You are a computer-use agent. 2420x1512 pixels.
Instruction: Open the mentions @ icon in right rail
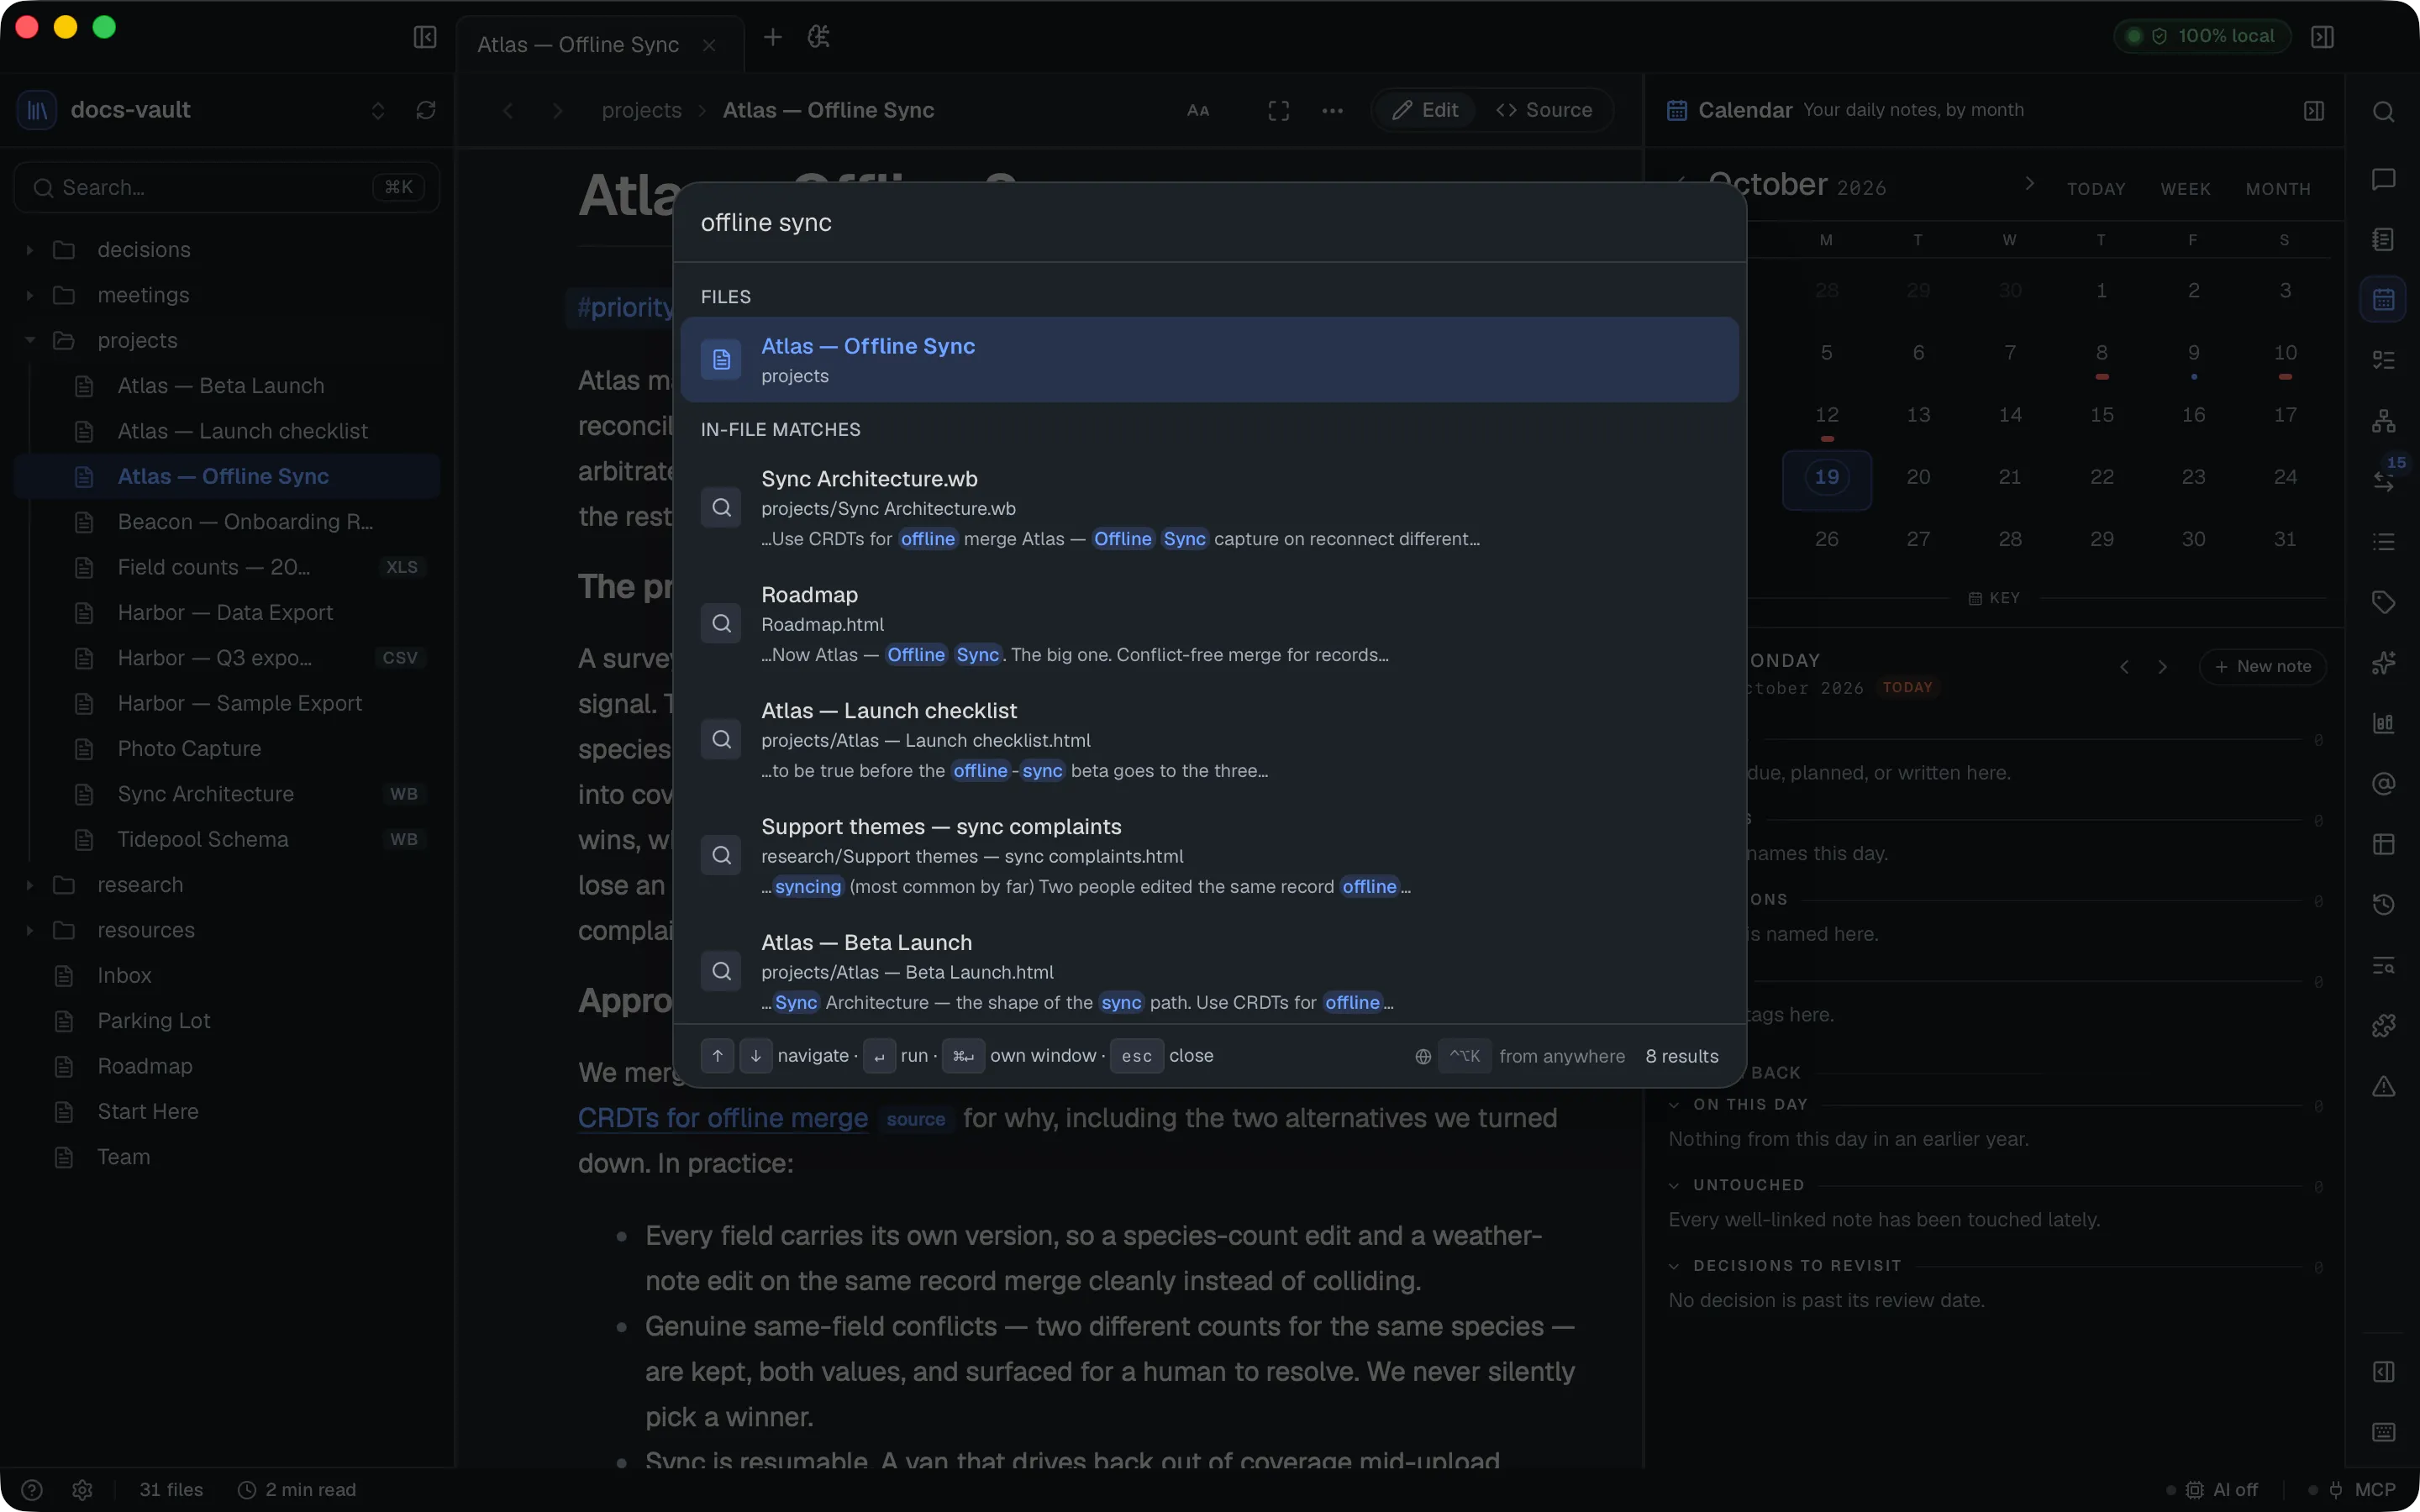pos(2383,783)
